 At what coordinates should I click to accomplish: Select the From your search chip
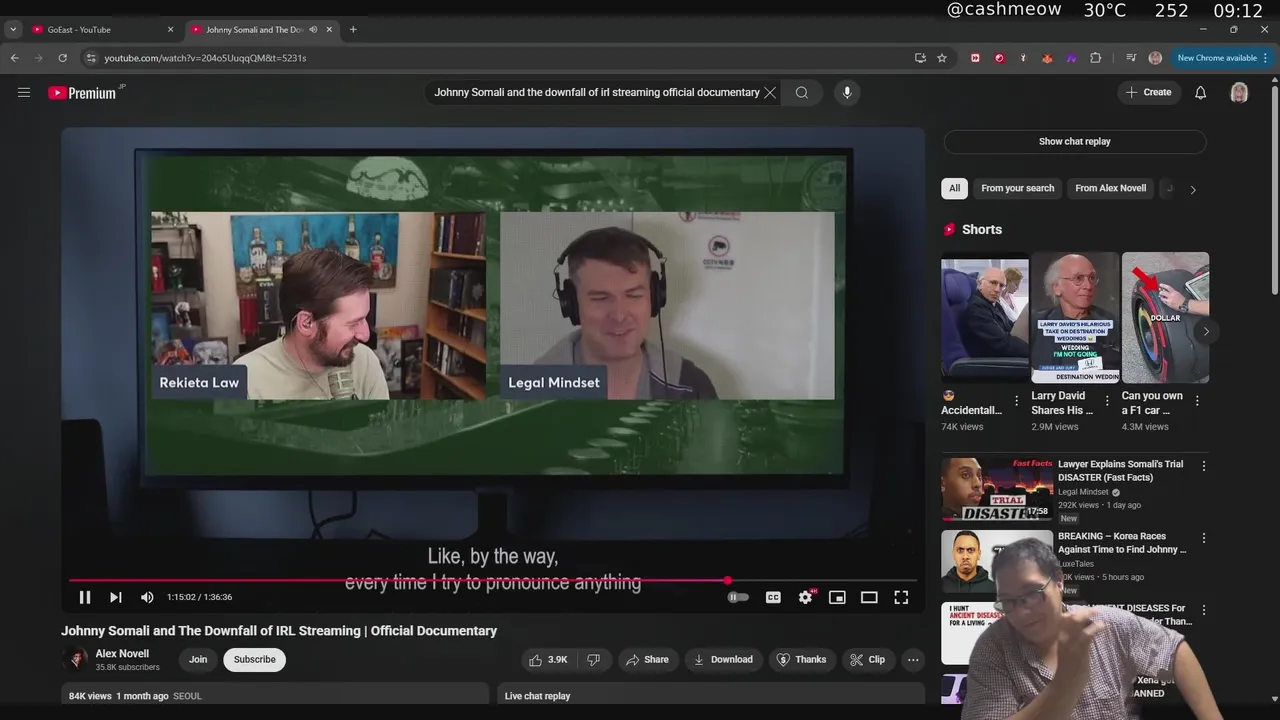1018,188
